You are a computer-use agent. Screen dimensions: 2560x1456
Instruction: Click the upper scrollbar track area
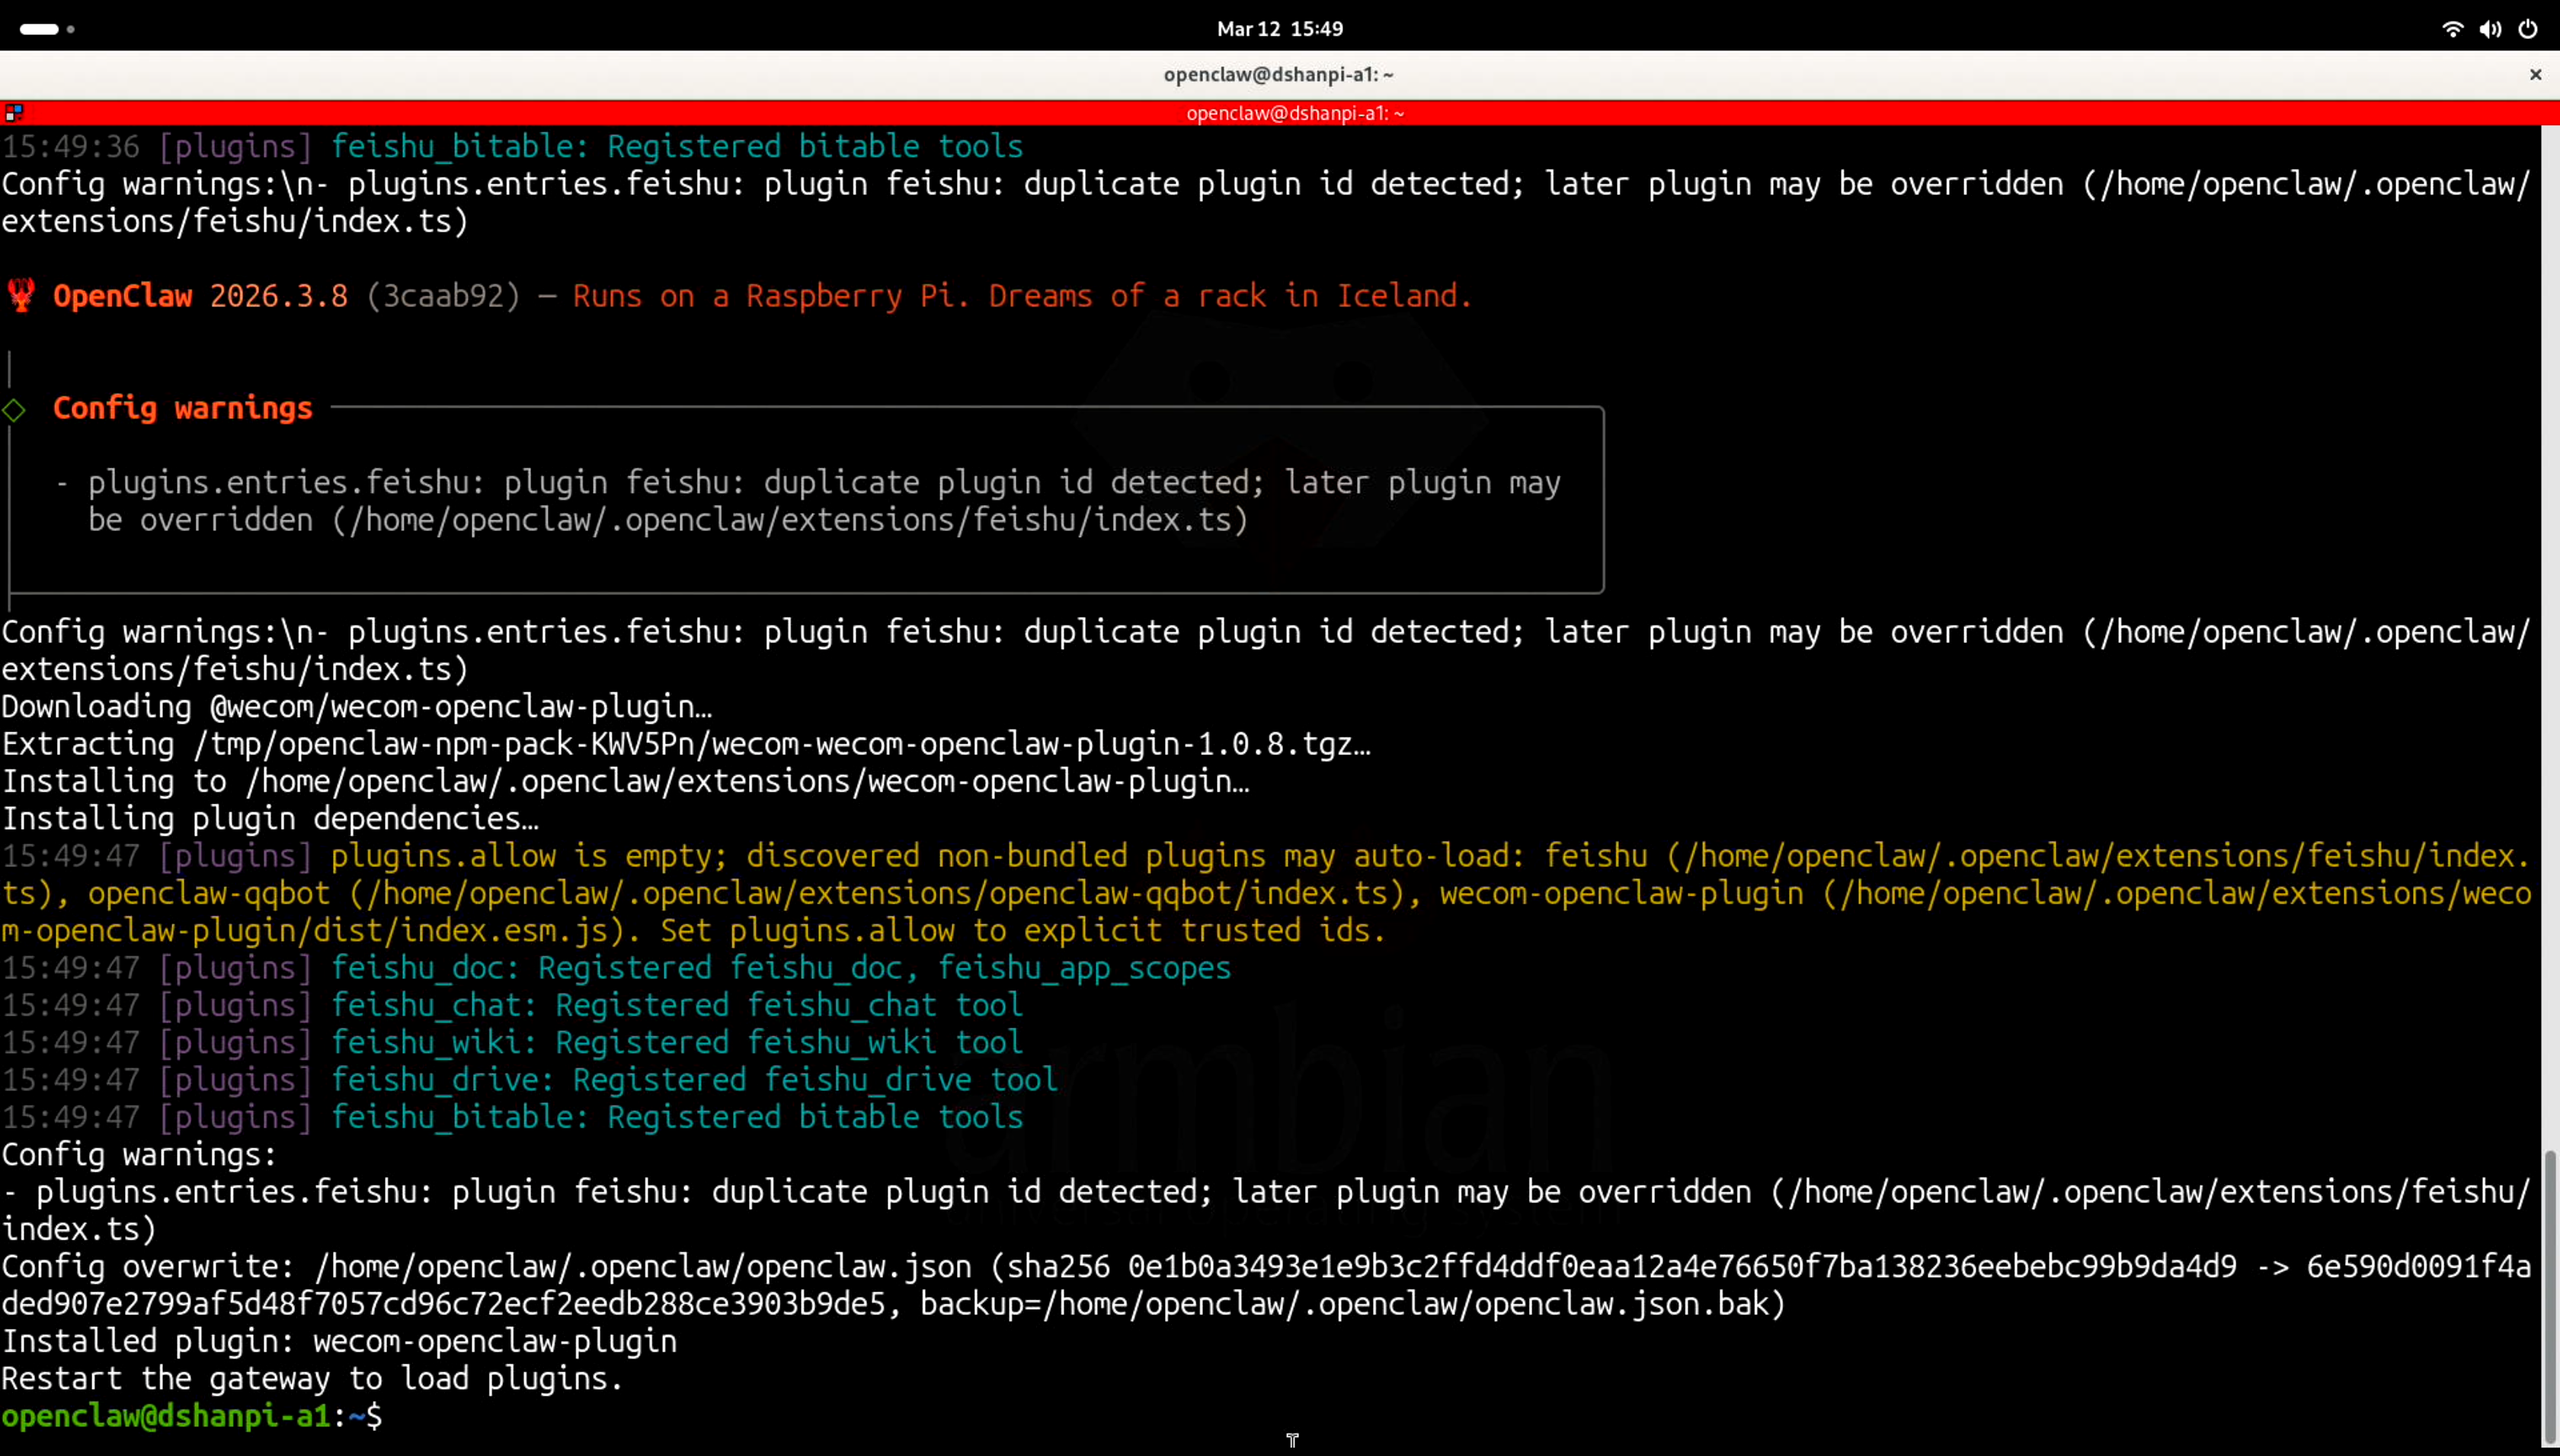click(x=2549, y=600)
